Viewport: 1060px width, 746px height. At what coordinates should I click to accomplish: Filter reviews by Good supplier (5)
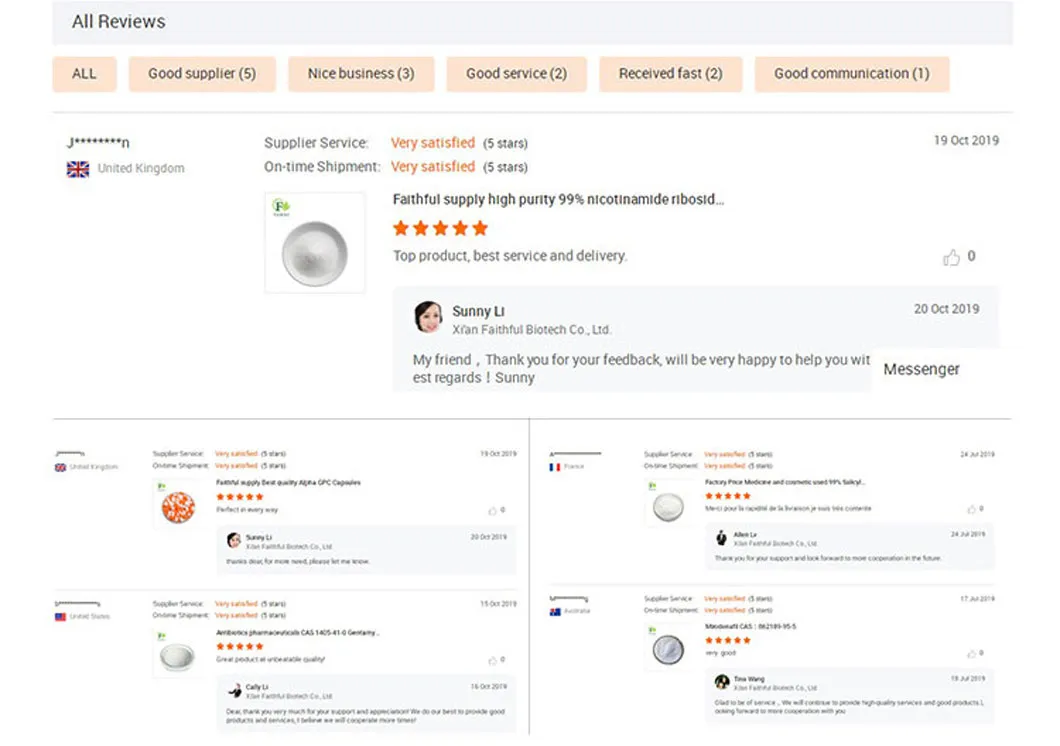[x=202, y=74]
